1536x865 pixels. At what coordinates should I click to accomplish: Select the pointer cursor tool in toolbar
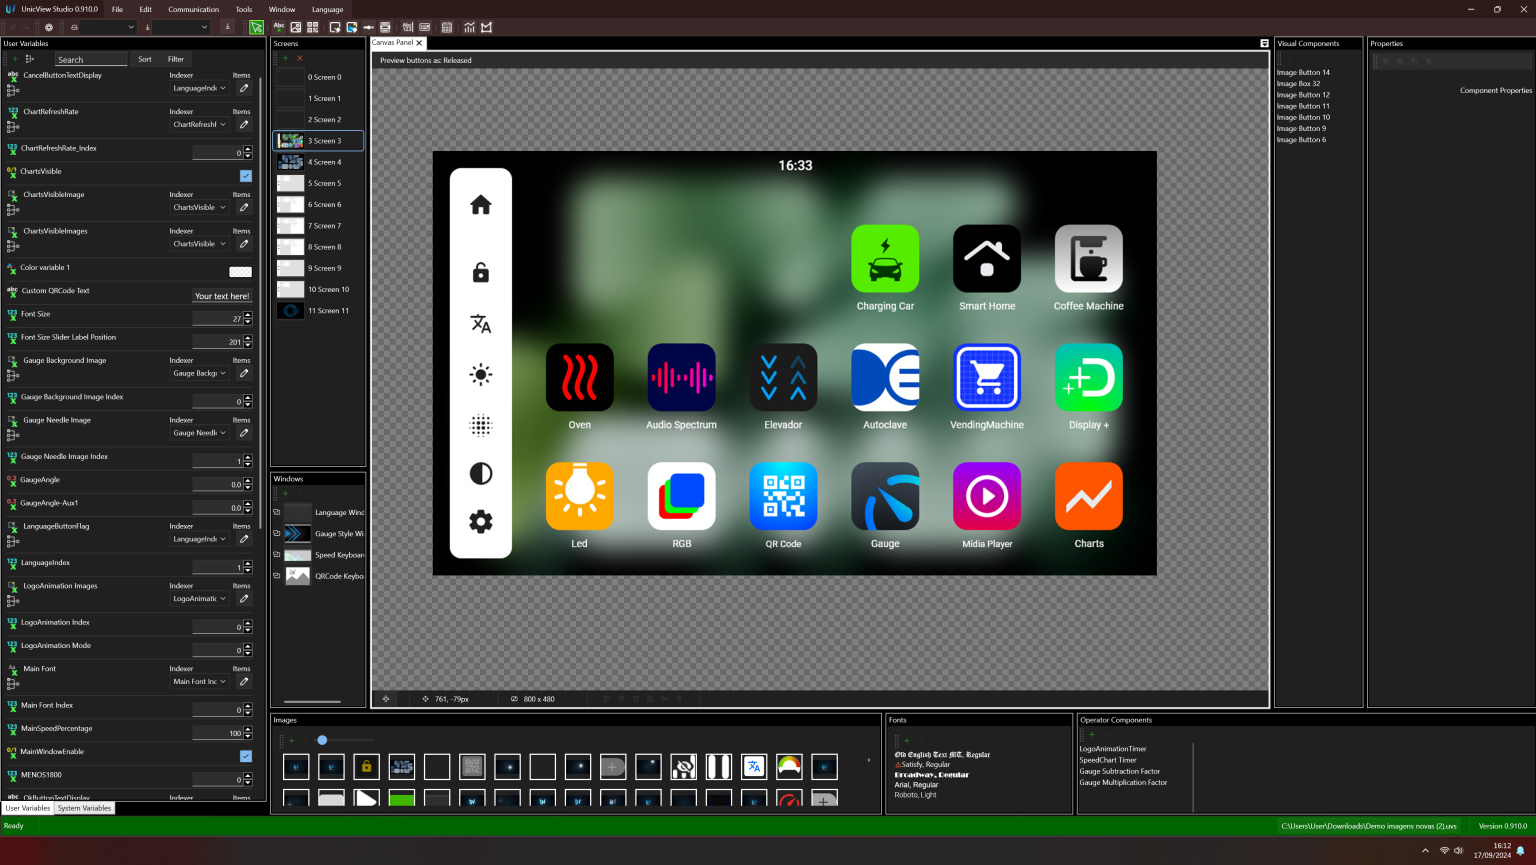click(257, 27)
